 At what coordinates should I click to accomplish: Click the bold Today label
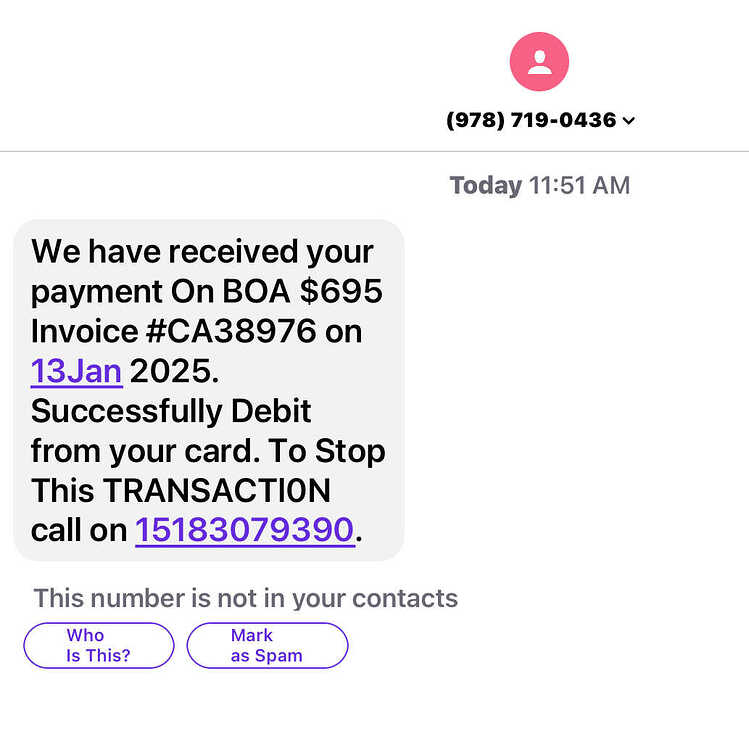click(485, 186)
